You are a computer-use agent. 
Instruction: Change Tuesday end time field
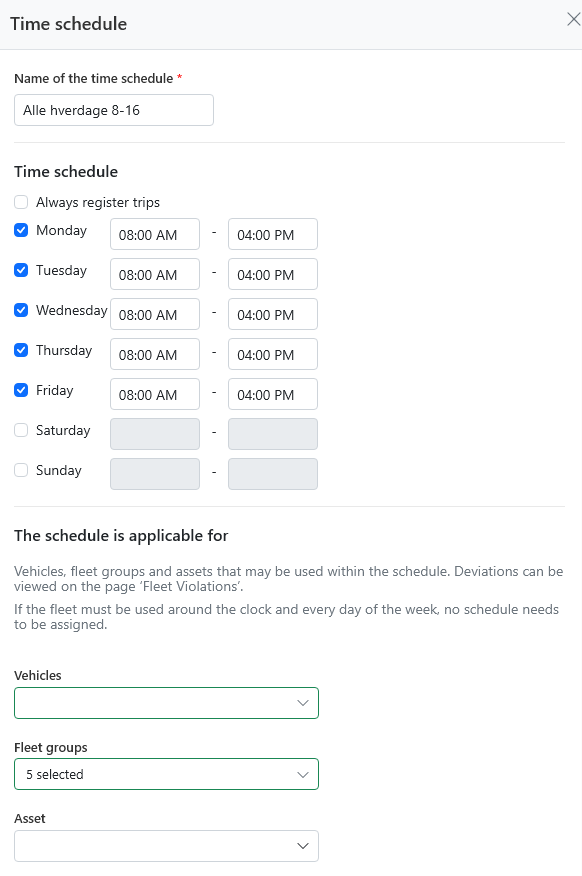pos(273,274)
